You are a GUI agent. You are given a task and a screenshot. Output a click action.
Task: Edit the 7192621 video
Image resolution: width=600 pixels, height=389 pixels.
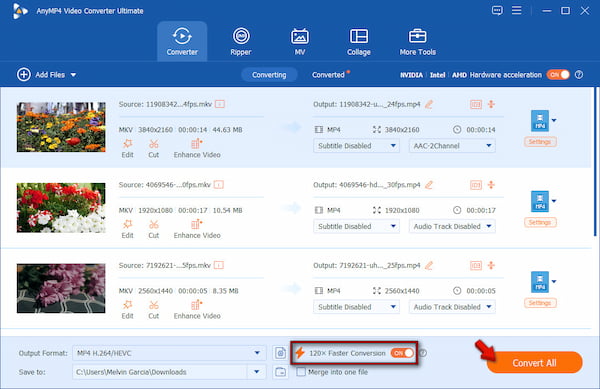click(x=127, y=310)
